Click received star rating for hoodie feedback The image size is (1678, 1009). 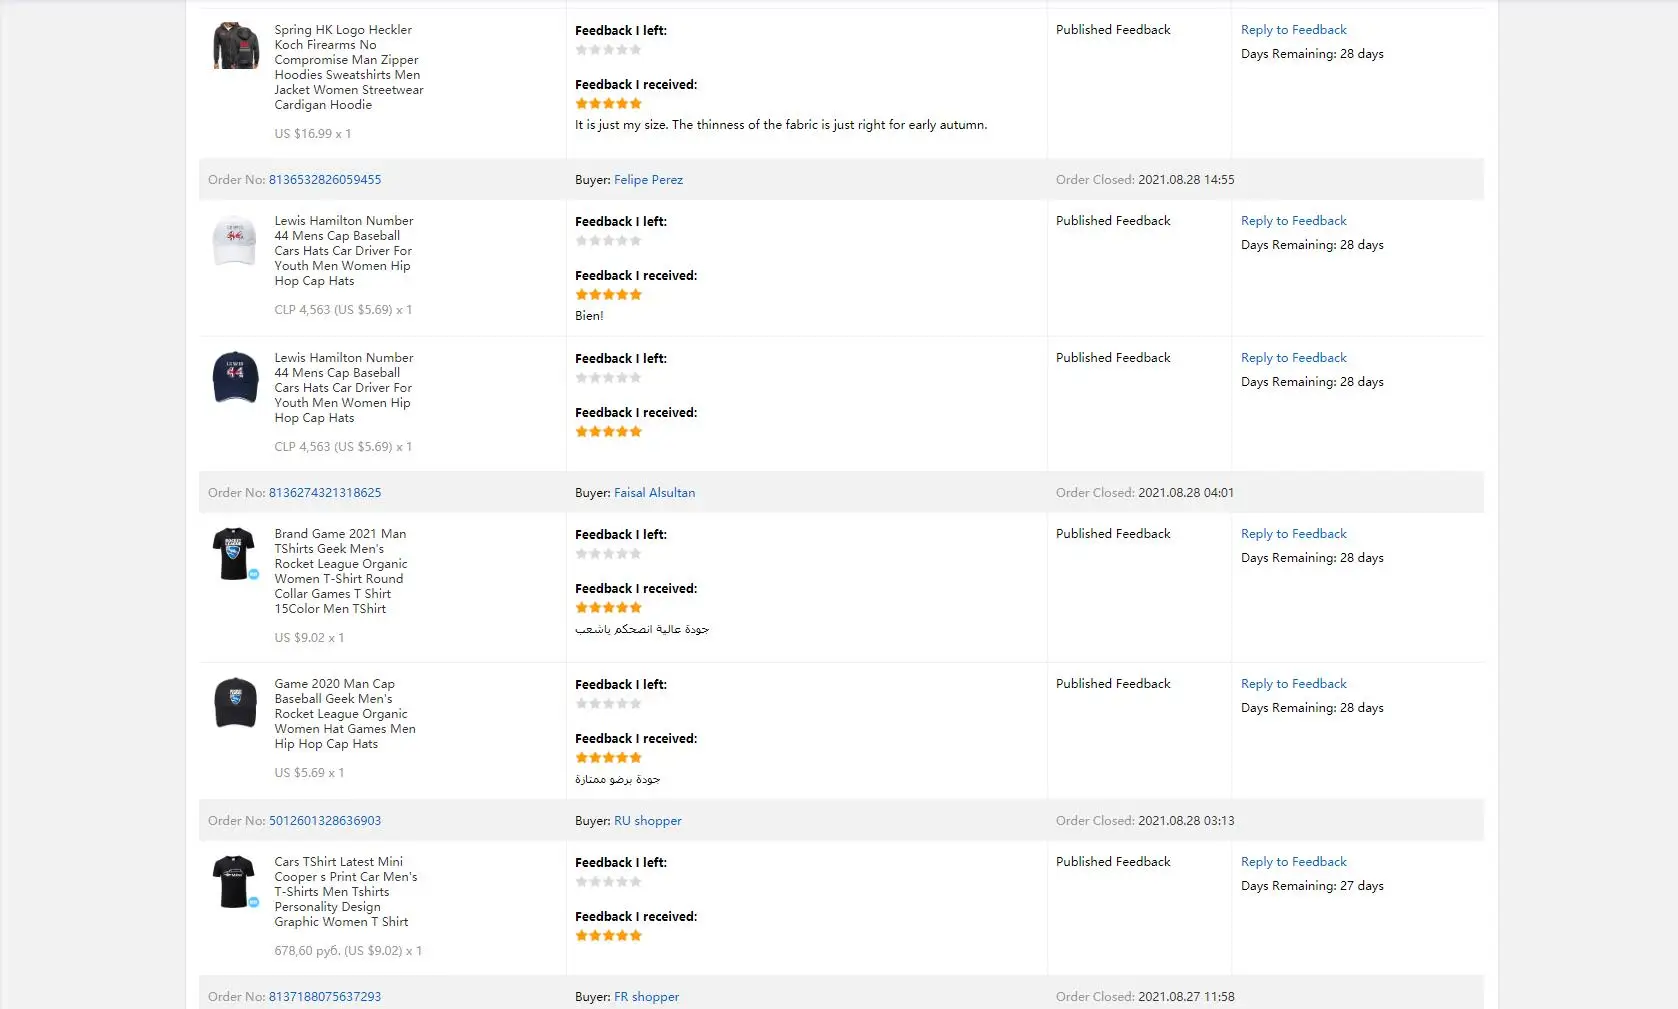point(608,104)
